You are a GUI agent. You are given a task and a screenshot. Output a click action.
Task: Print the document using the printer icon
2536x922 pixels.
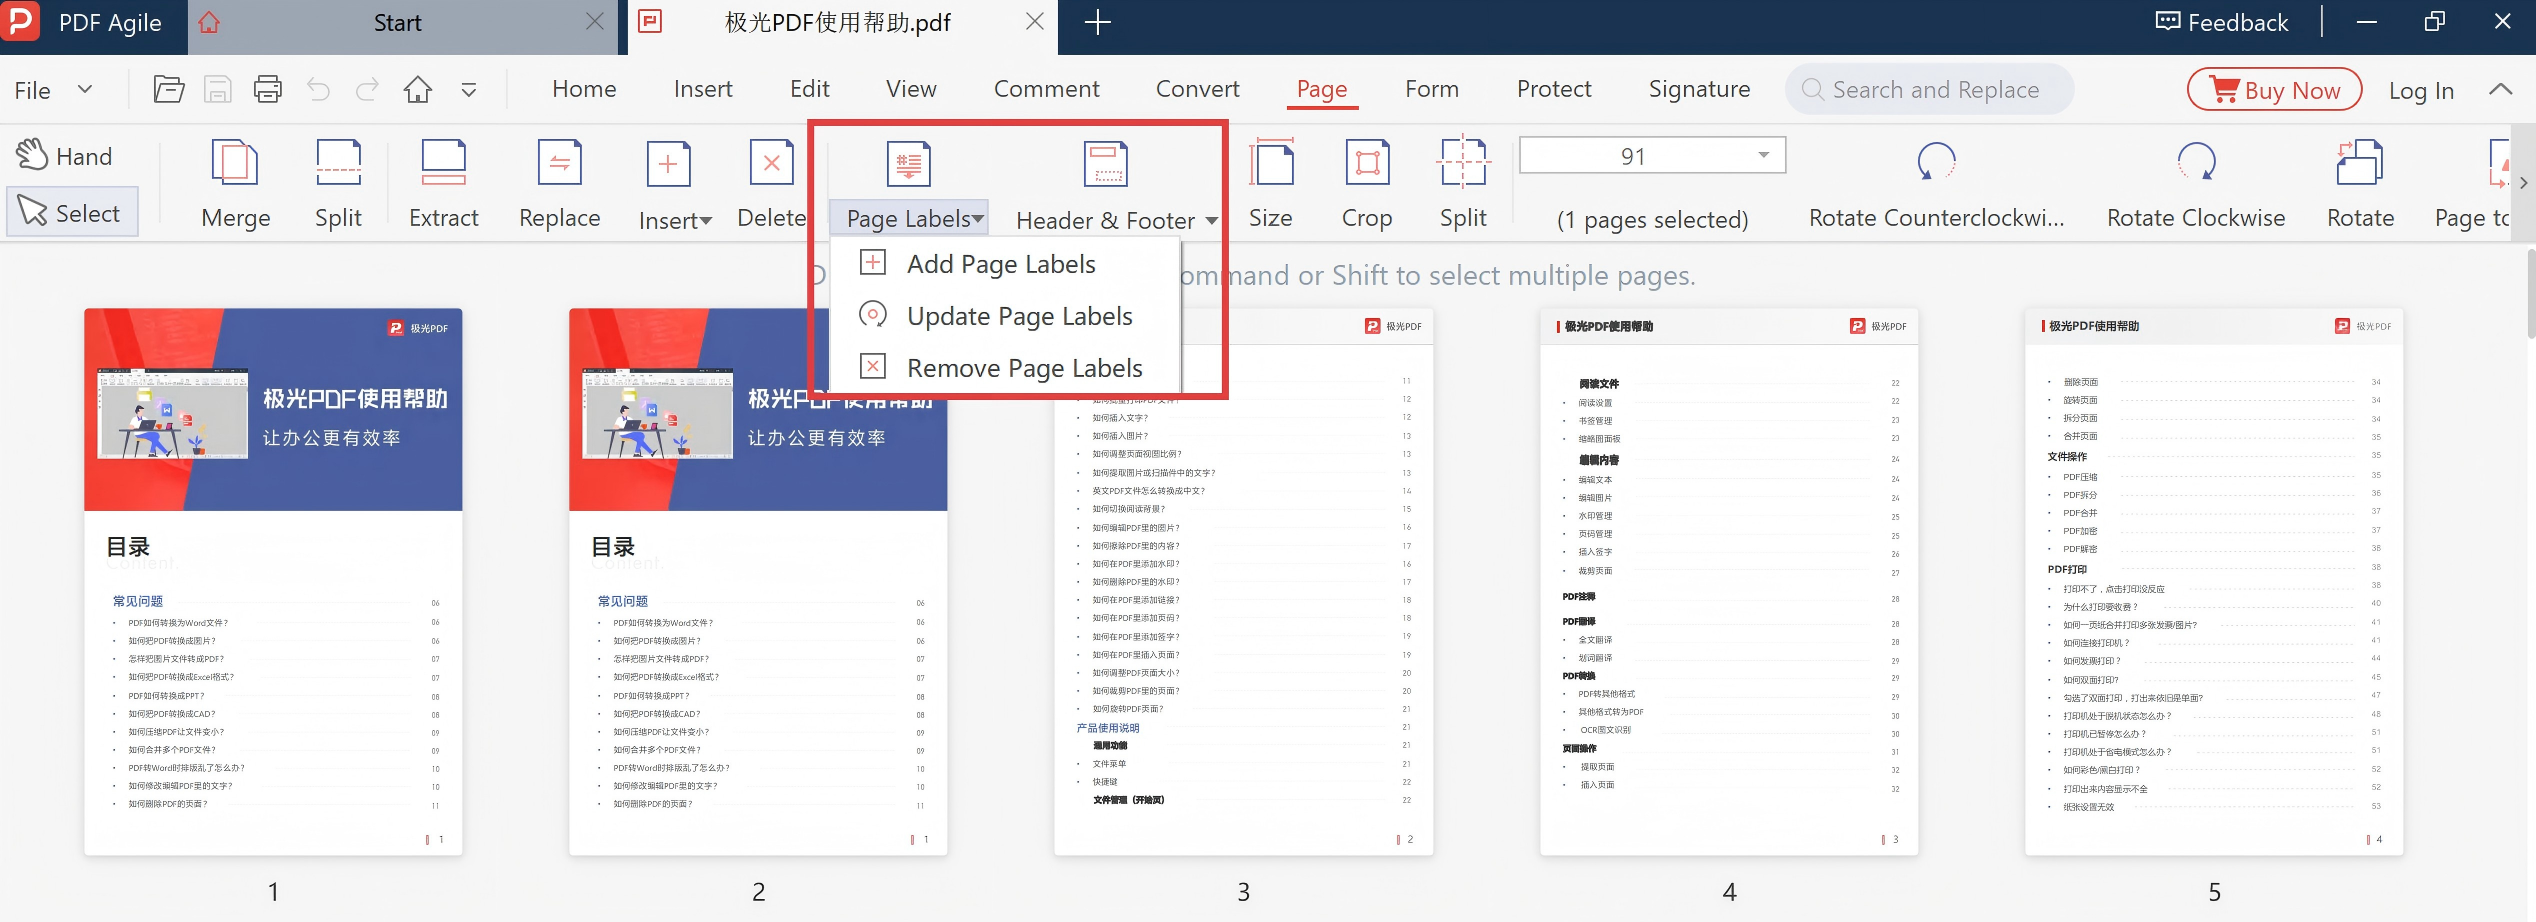tap(268, 90)
